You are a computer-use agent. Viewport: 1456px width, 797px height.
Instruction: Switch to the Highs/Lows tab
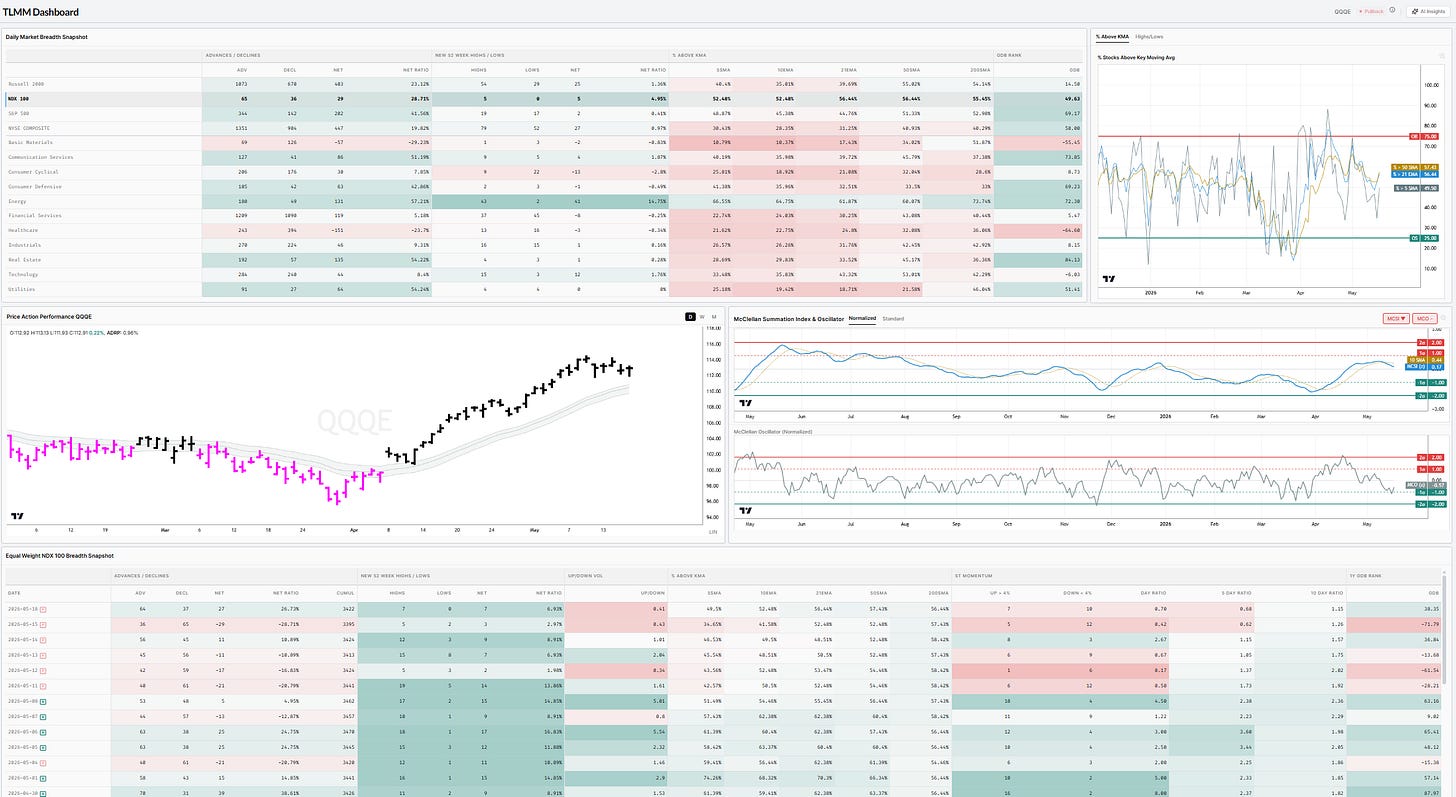pos(1149,36)
